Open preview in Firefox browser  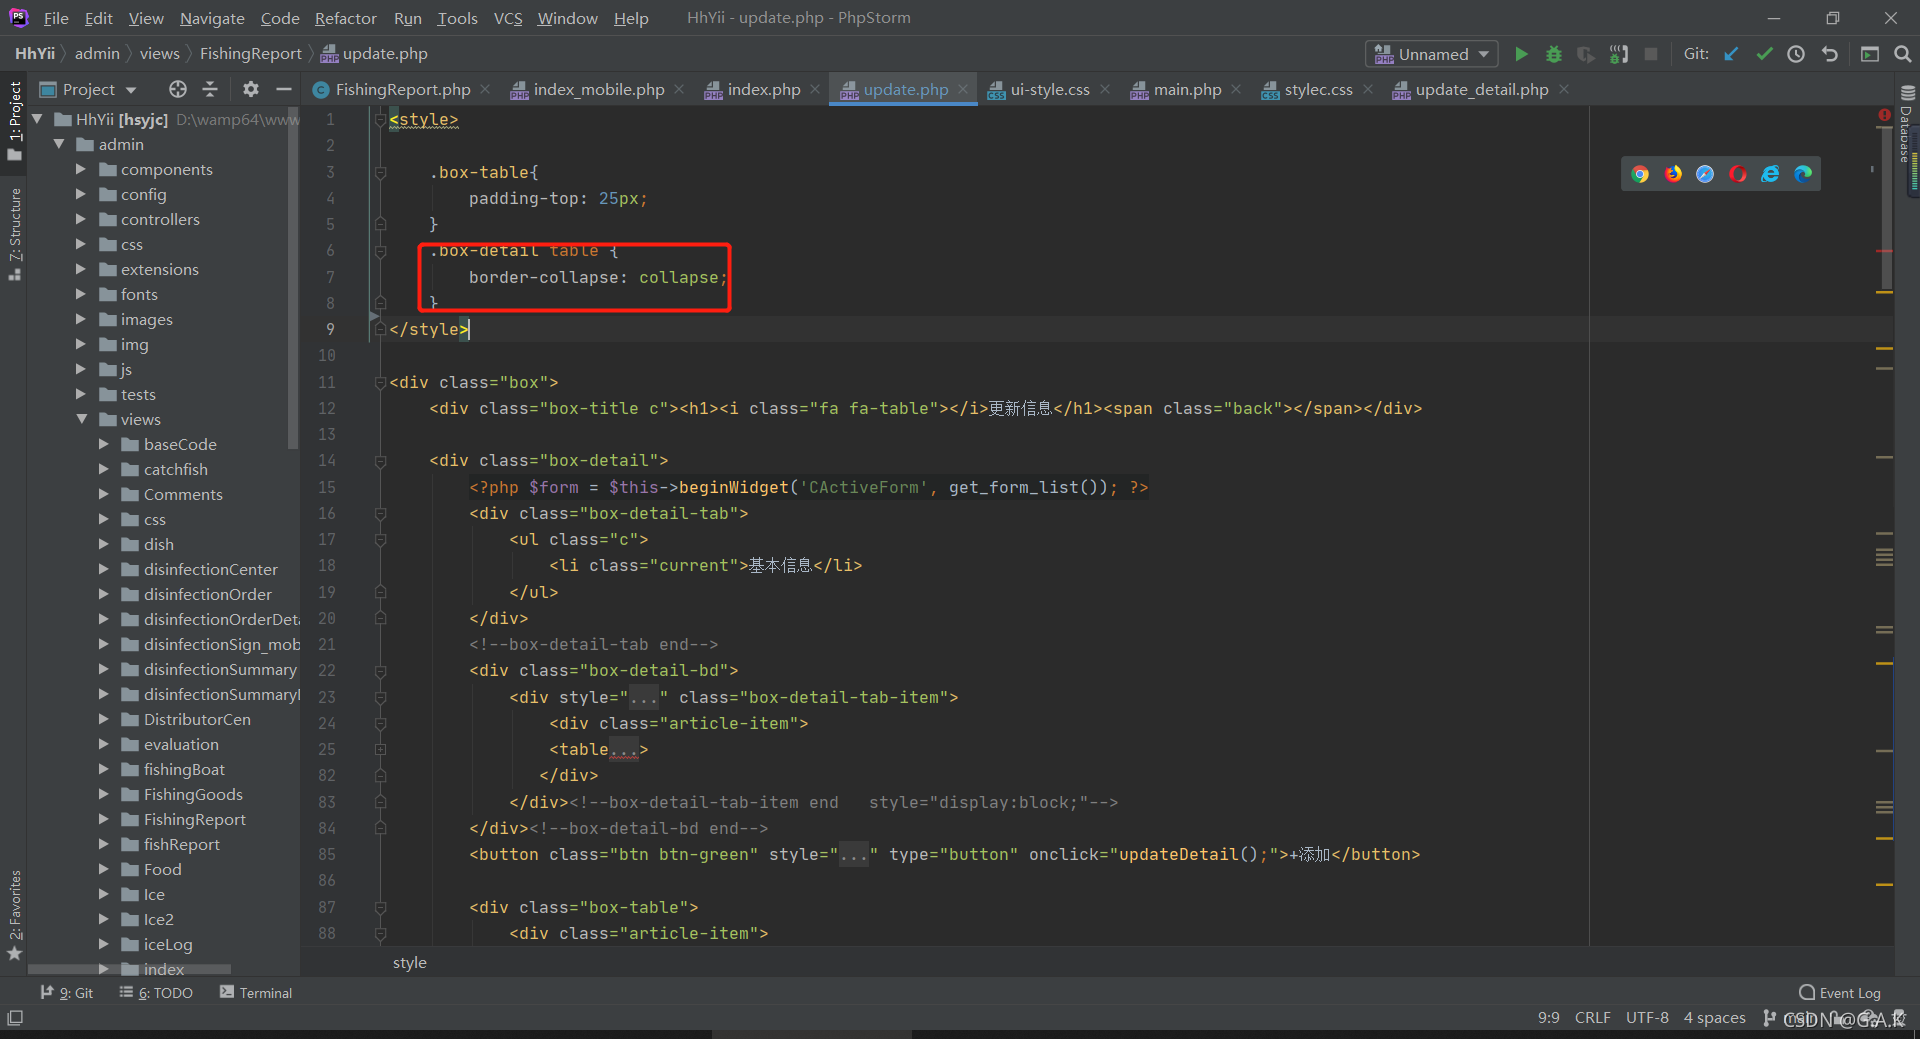tap(1673, 174)
